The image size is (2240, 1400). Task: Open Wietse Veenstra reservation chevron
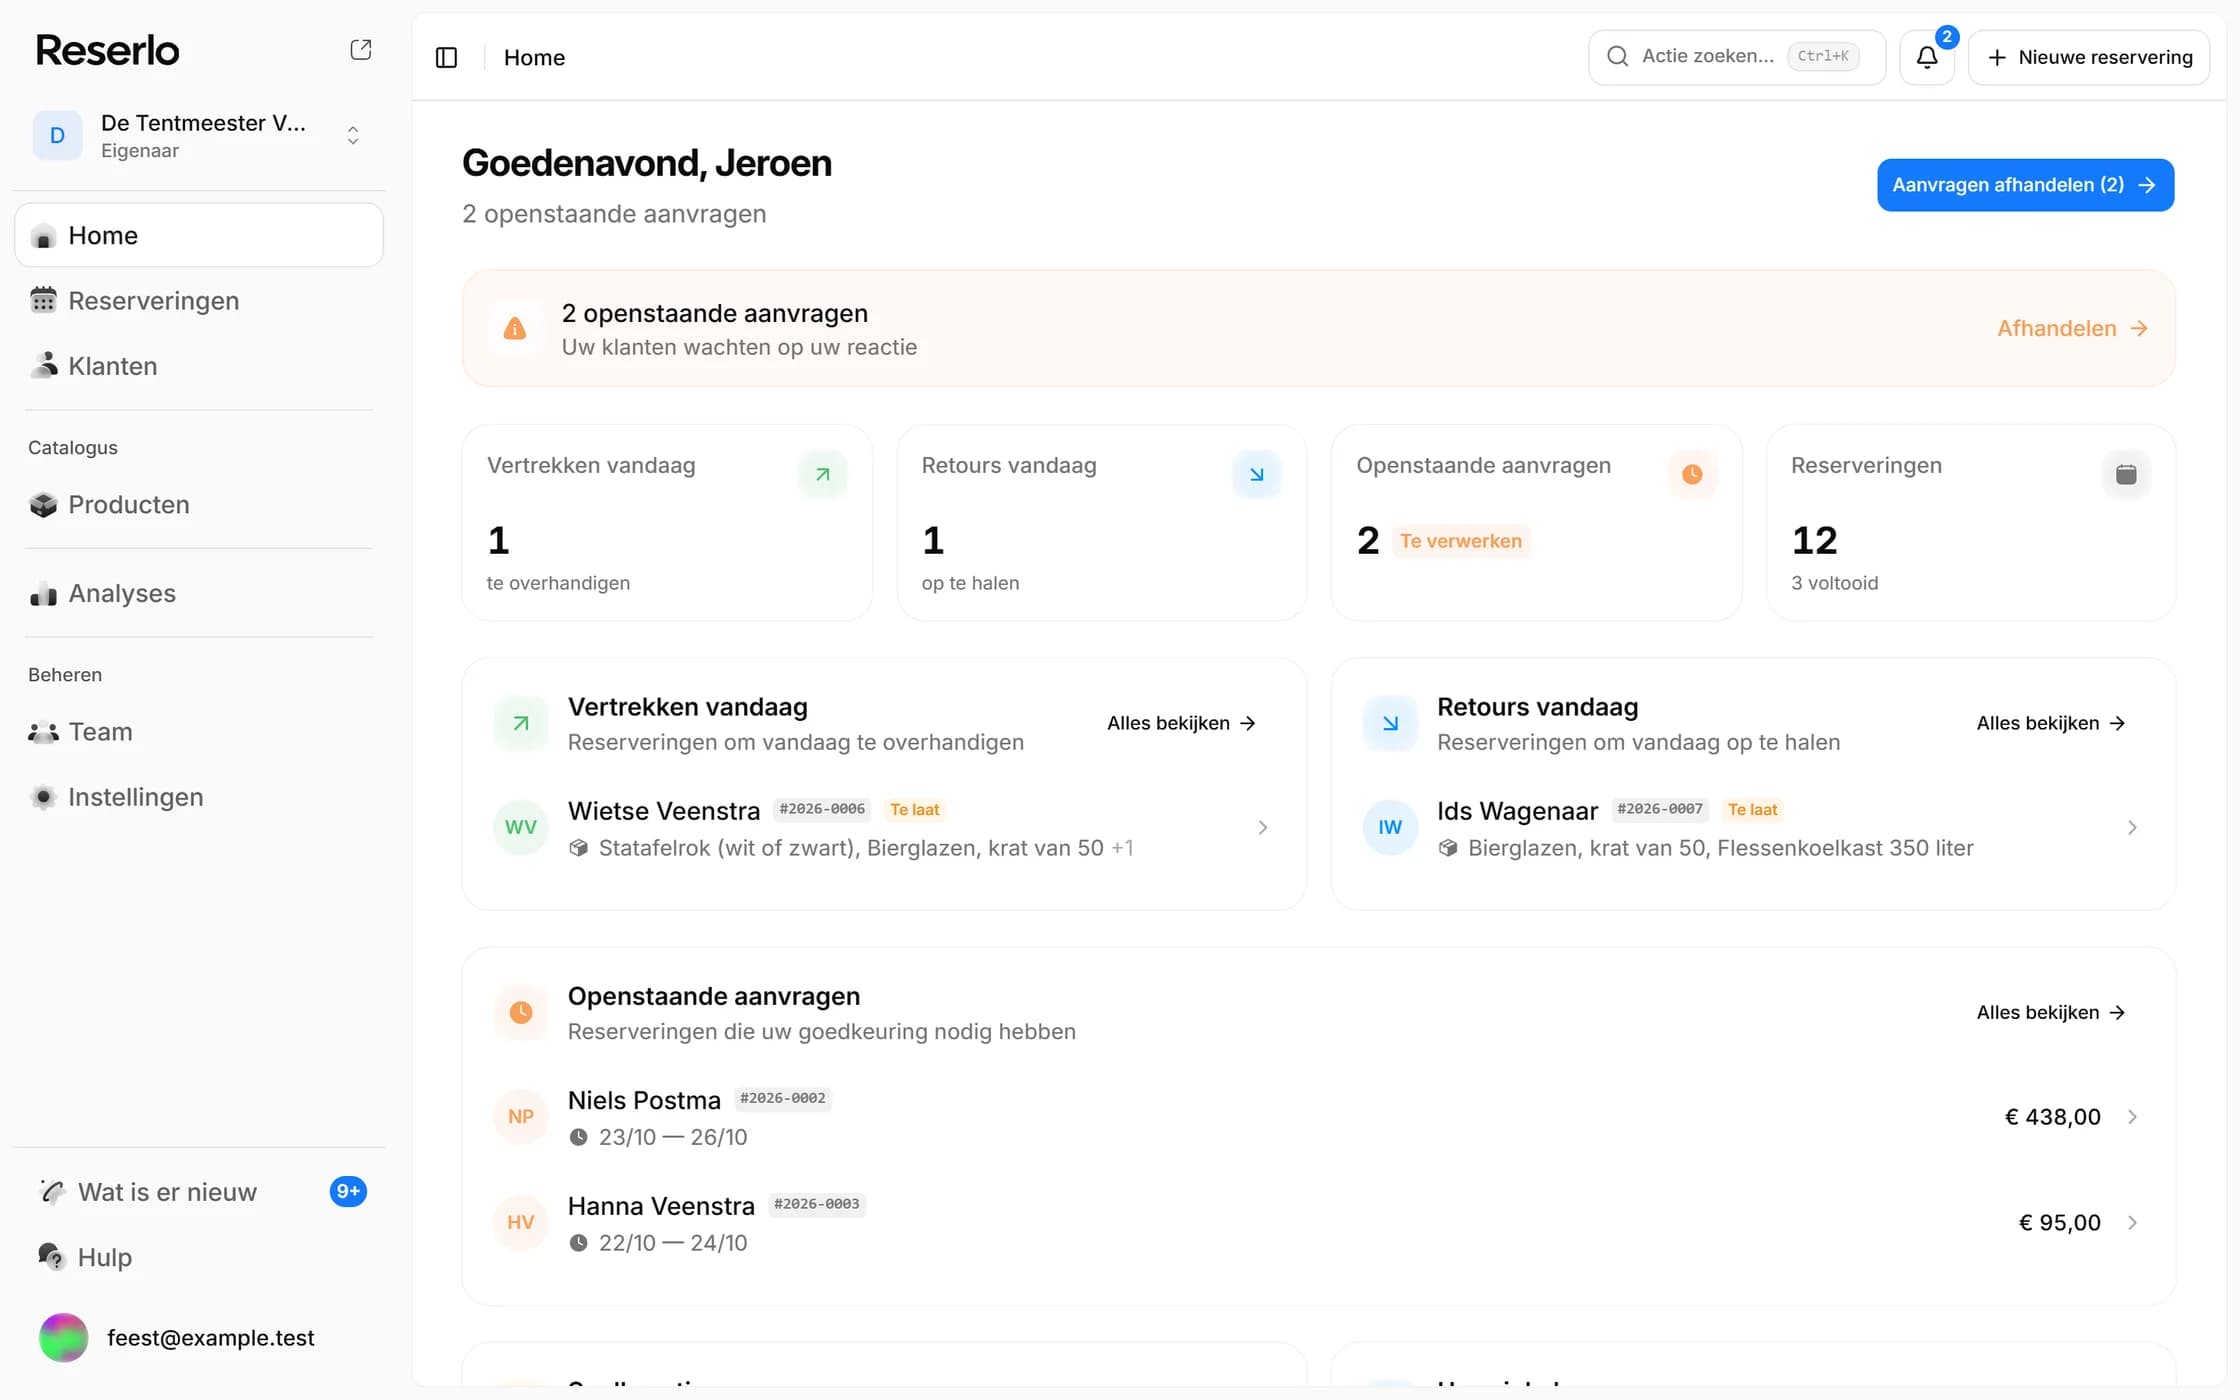pyautogui.click(x=1263, y=827)
